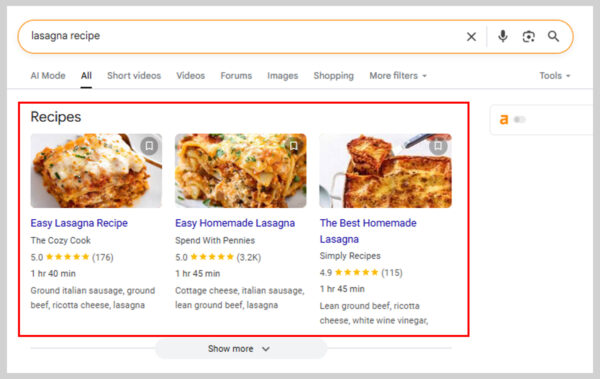Submit search using the magnifying glass icon
Image resolution: width=600 pixels, height=379 pixels.
(553, 36)
